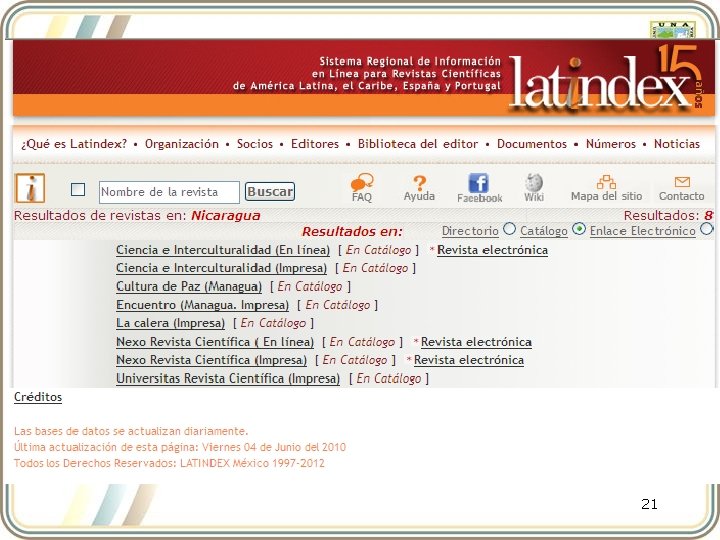Open the Socios menu item

point(255,144)
